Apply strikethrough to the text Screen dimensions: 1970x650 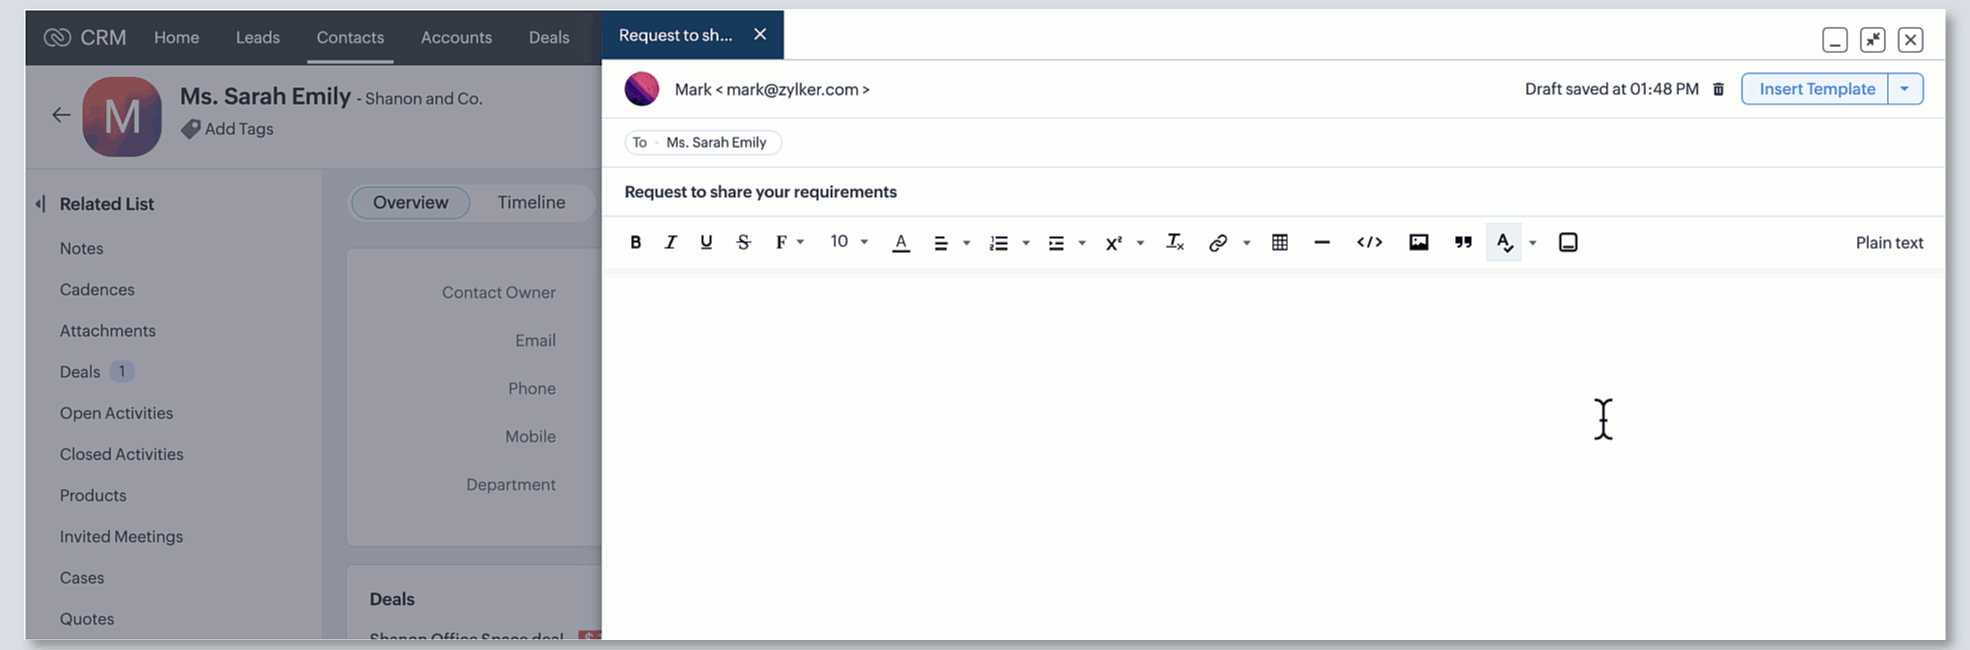[743, 242]
